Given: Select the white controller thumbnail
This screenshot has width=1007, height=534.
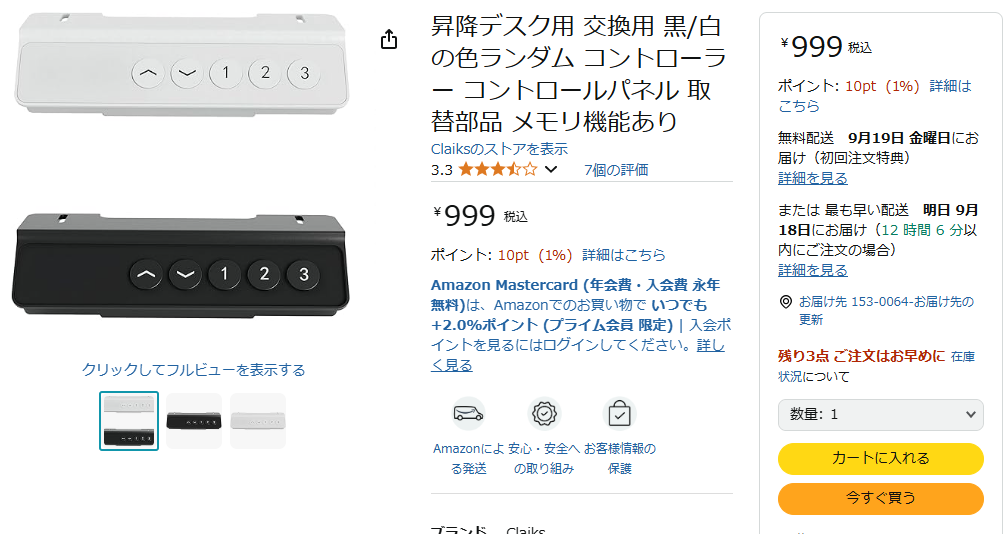Looking at the screenshot, I should (x=258, y=421).
